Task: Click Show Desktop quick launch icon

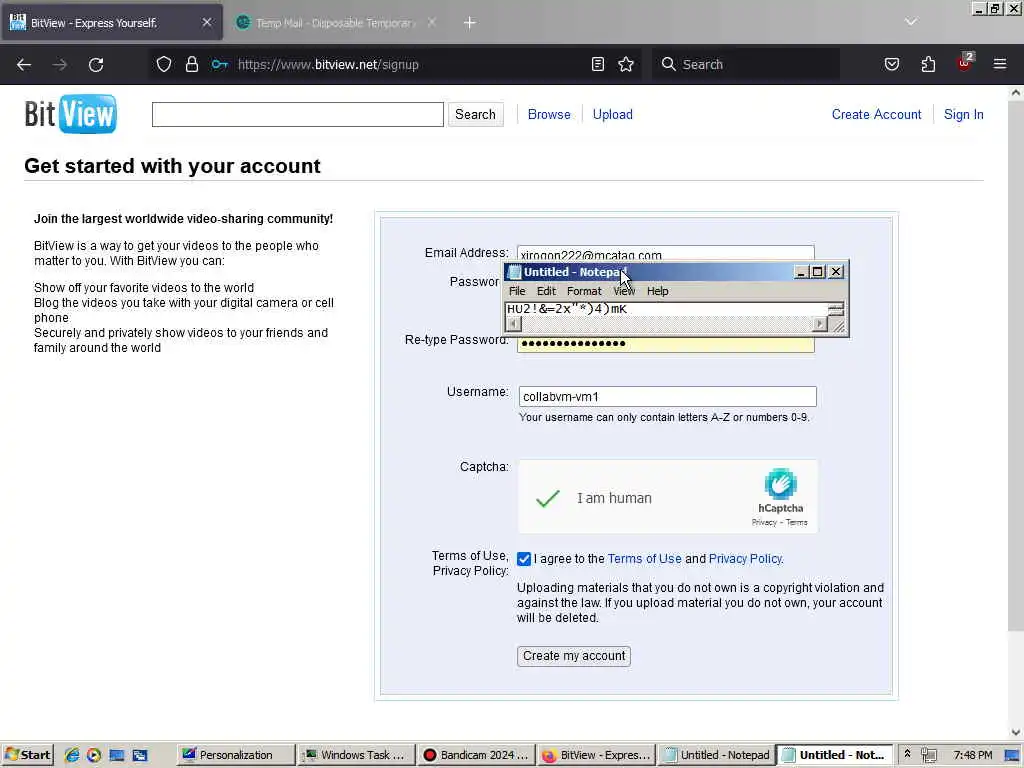Action: click(117, 755)
